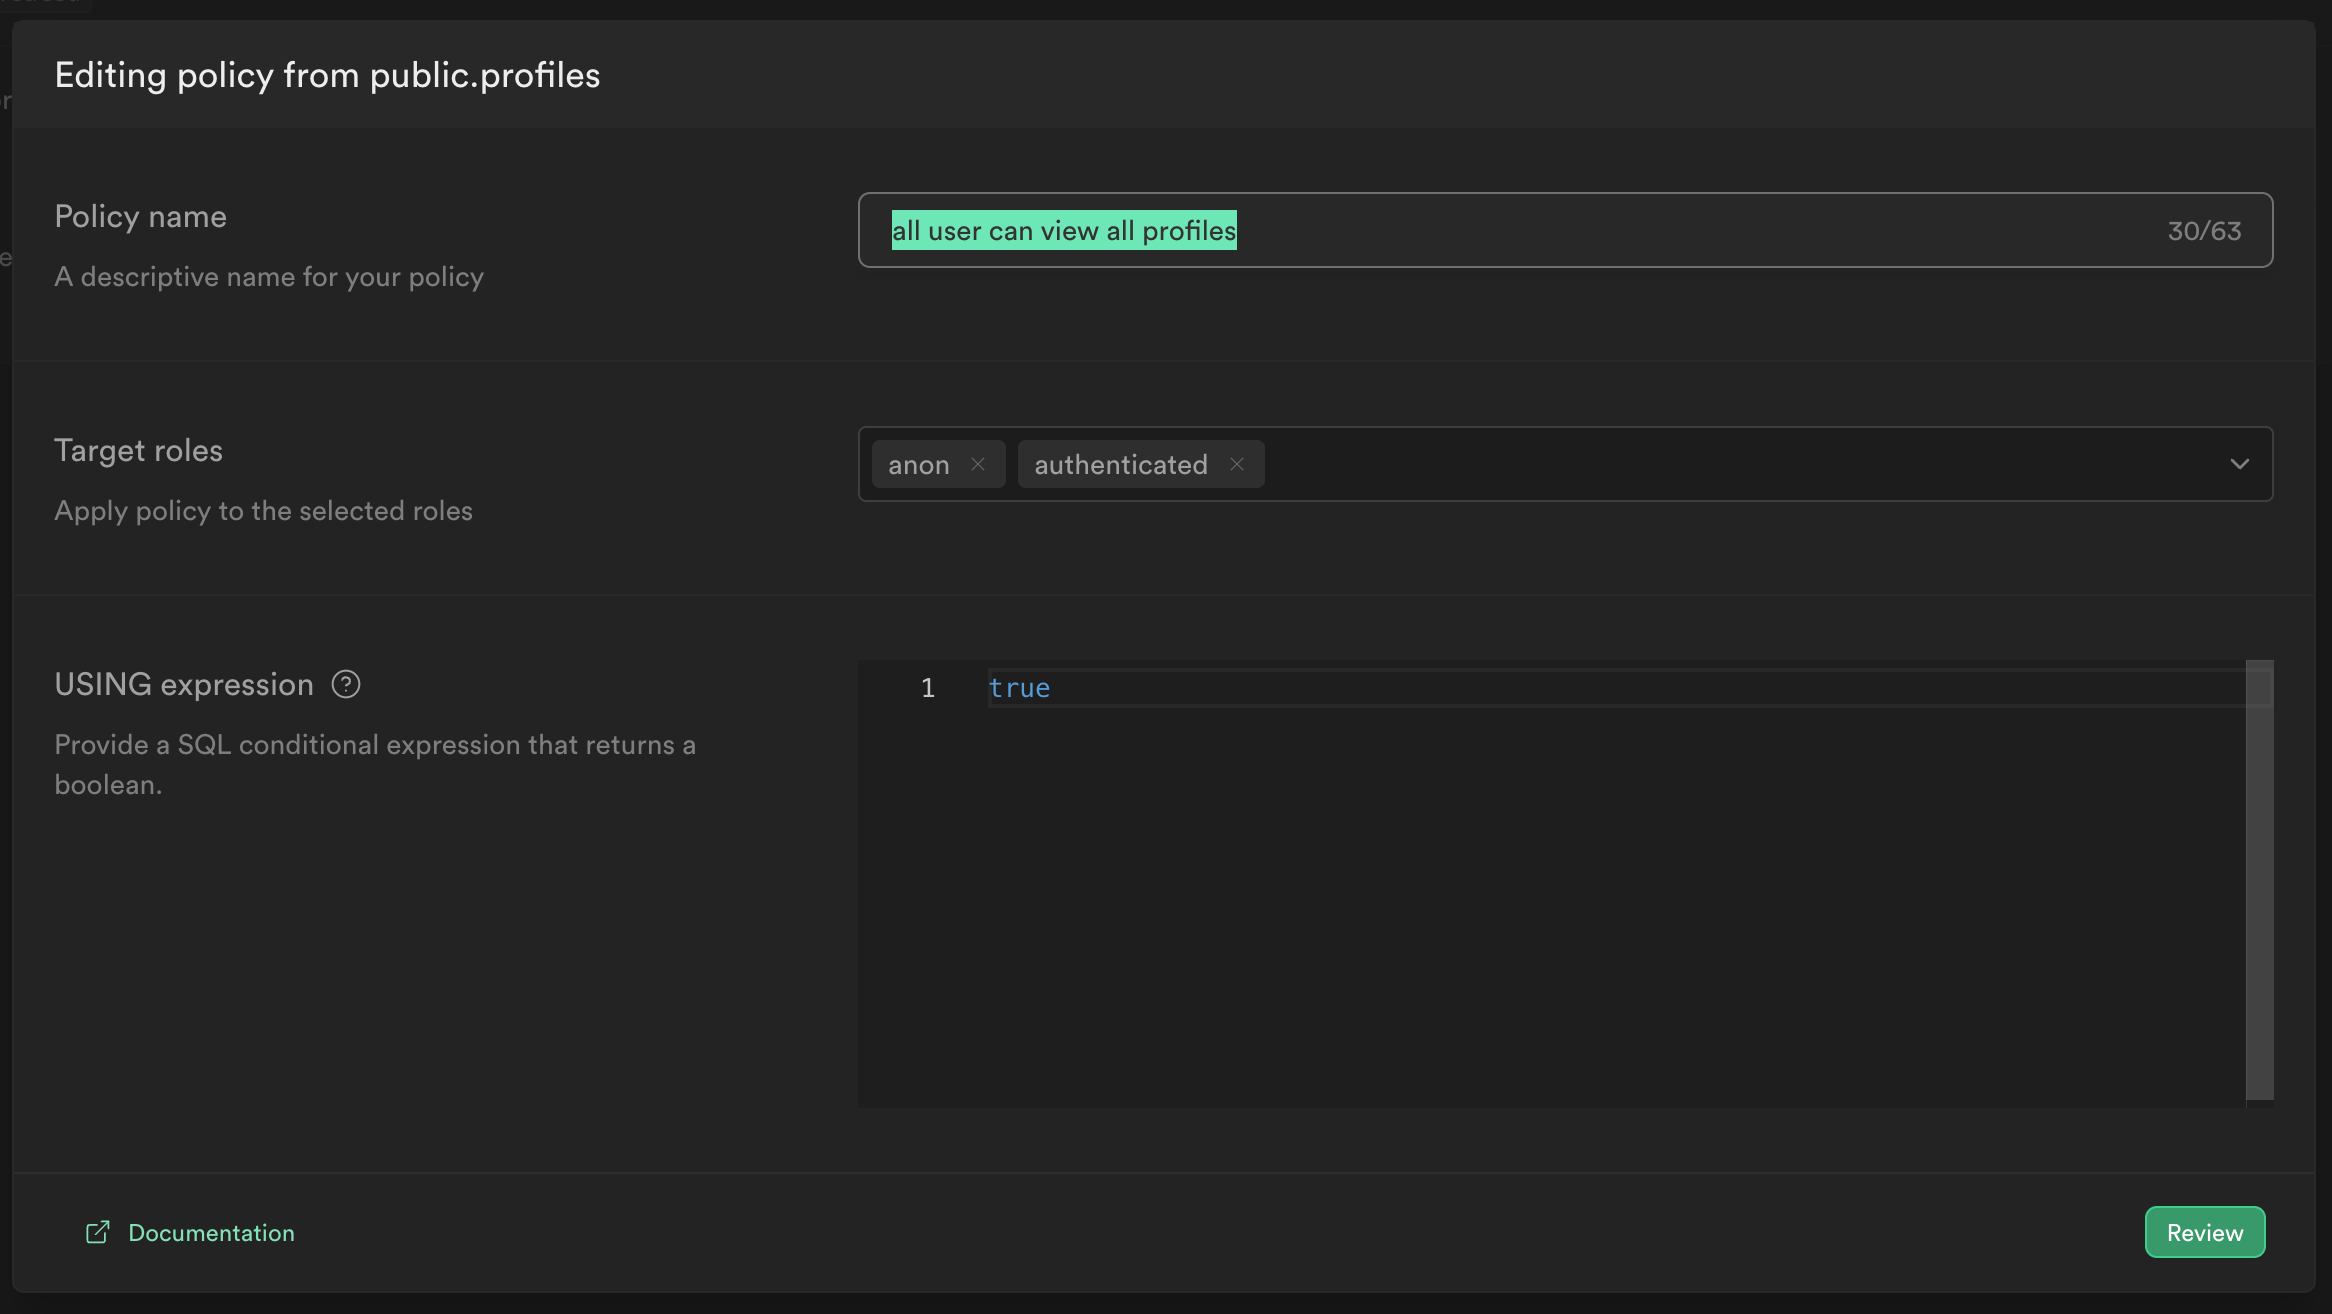Click the 'Editing policy from public.profiles' header
Image resolution: width=2332 pixels, height=1314 pixels.
pos(327,76)
